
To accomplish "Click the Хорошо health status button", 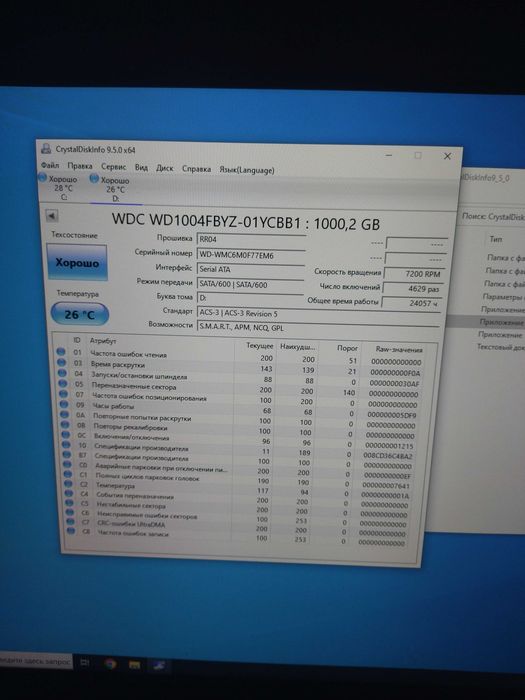I will click(x=77, y=262).
